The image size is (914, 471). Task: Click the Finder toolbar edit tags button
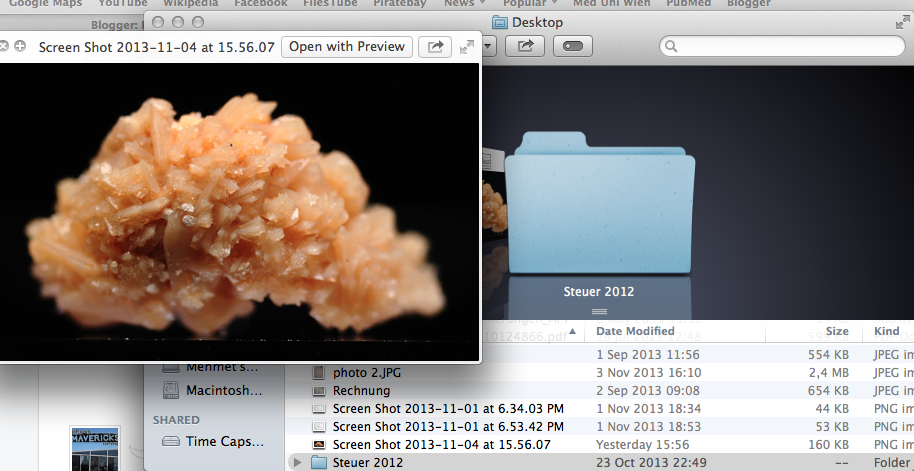click(572, 46)
